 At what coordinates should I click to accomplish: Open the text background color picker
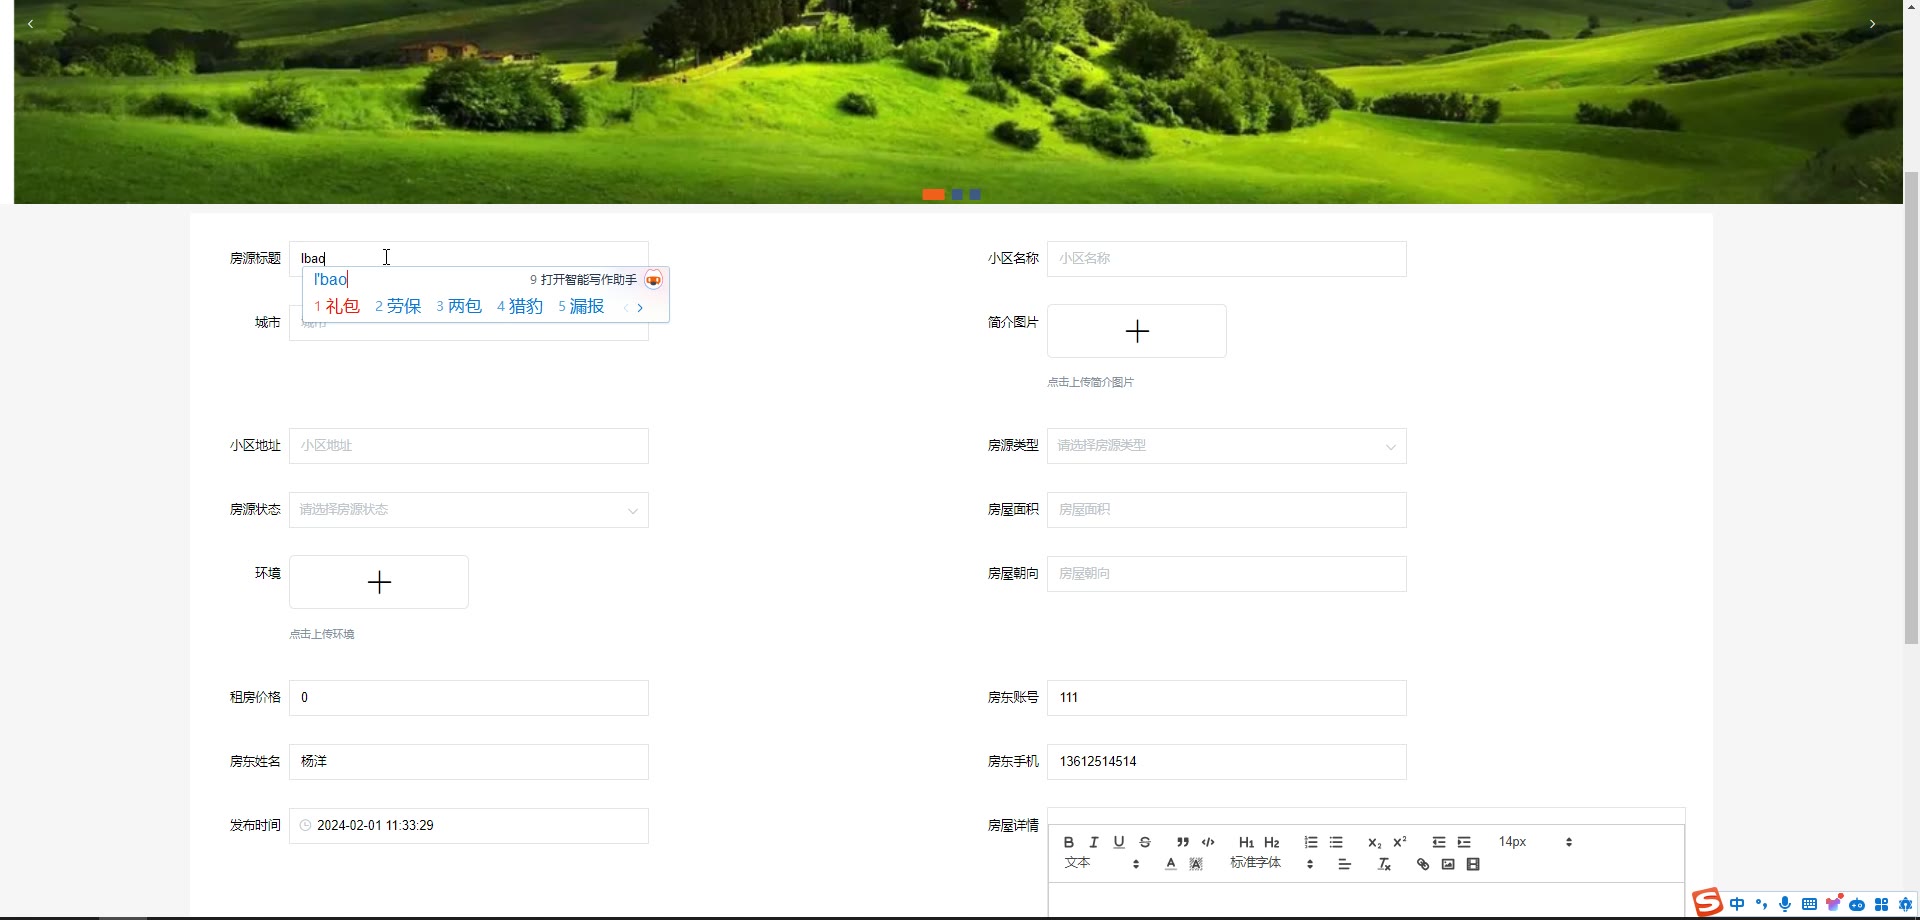click(1196, 864)
